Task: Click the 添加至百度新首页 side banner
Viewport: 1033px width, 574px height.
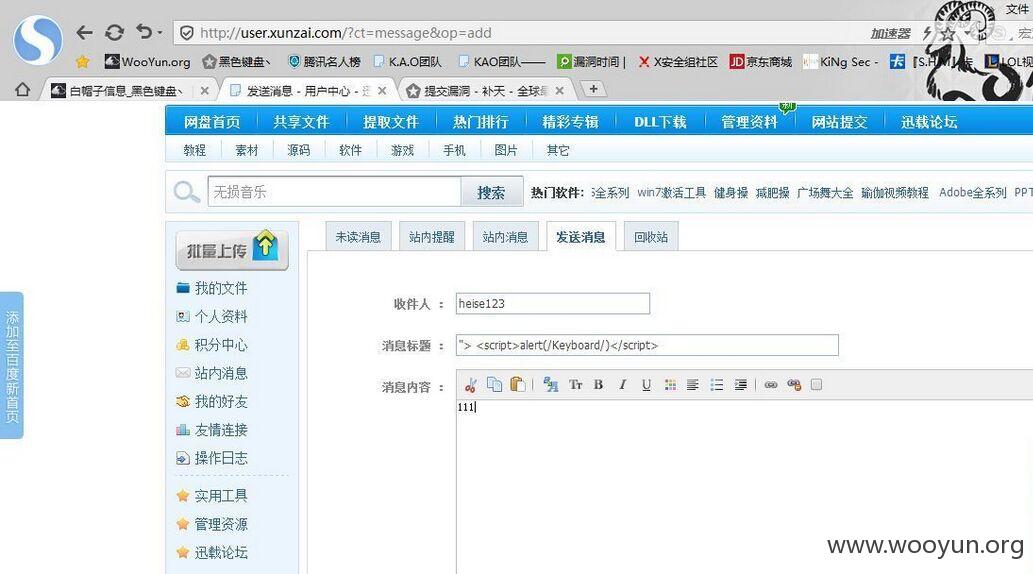Action: point(12,365)
